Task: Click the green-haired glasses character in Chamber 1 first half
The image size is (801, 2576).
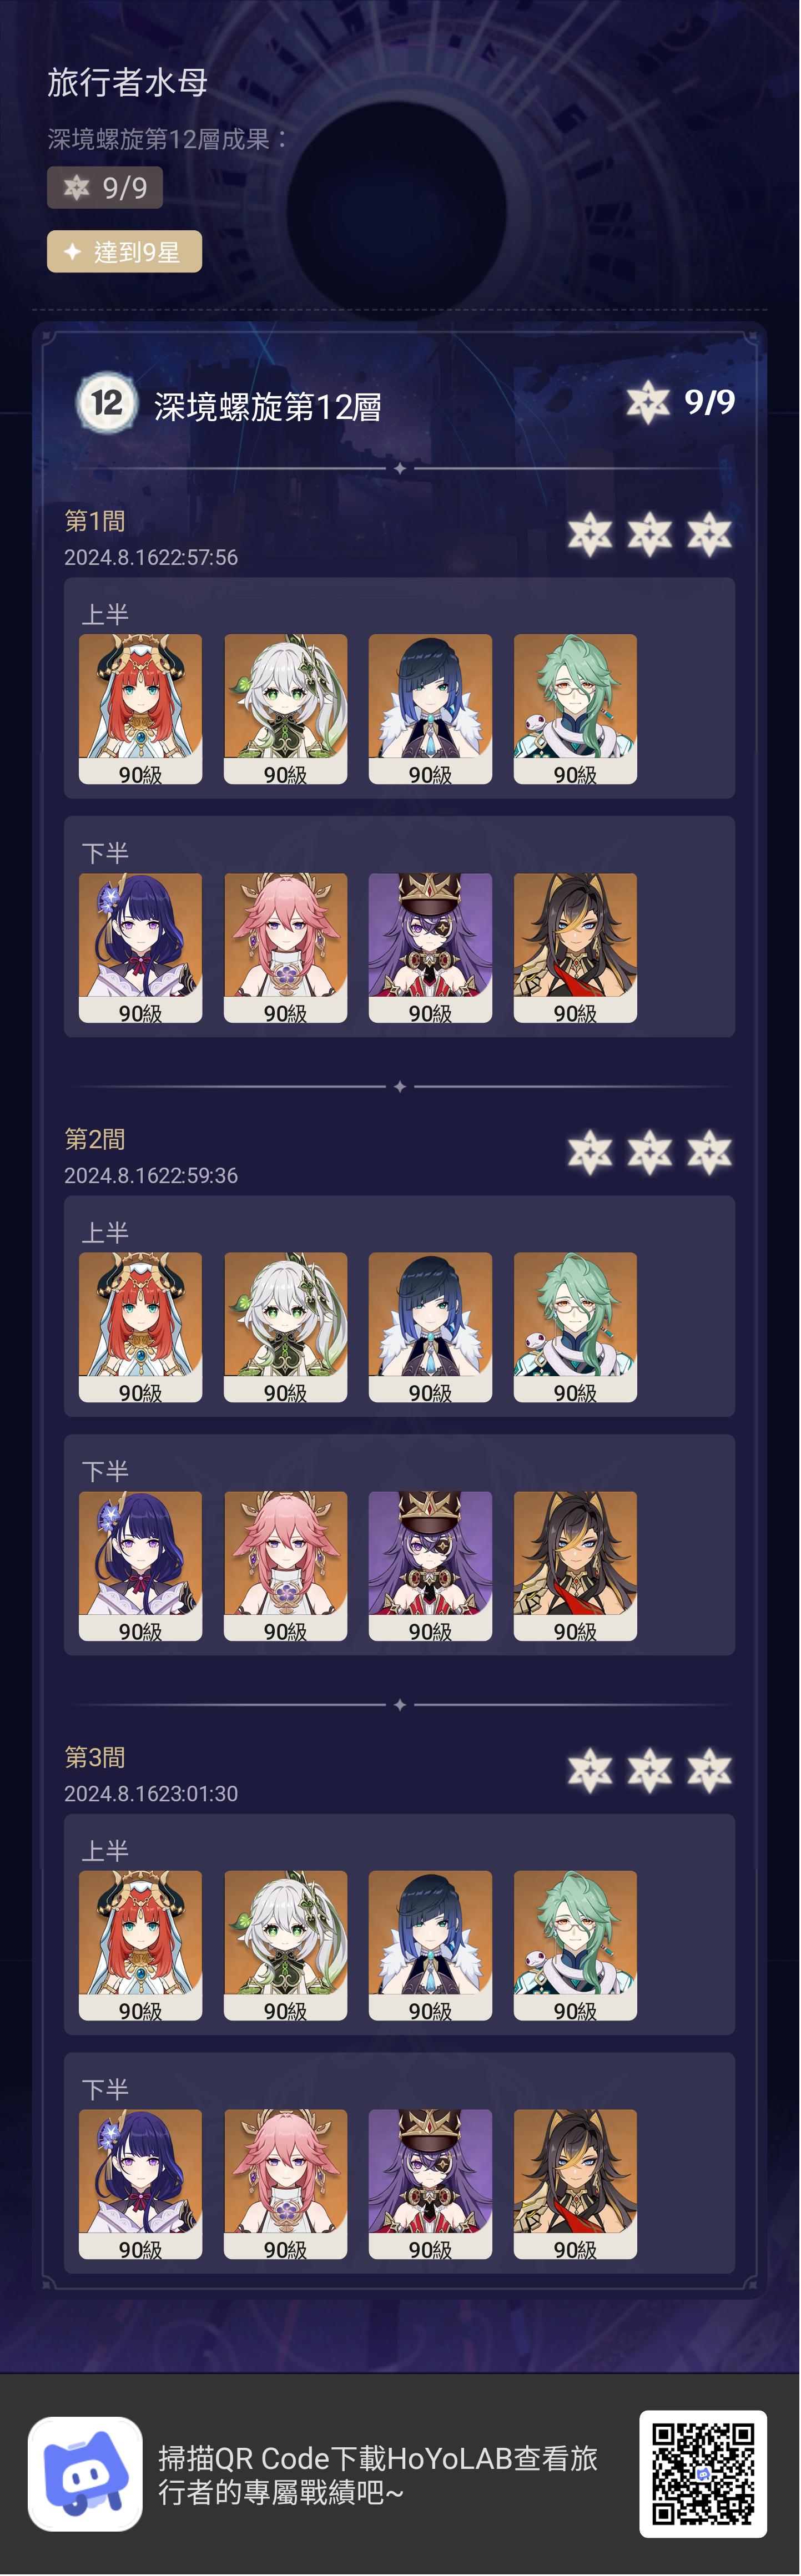Action: point(575,709)
